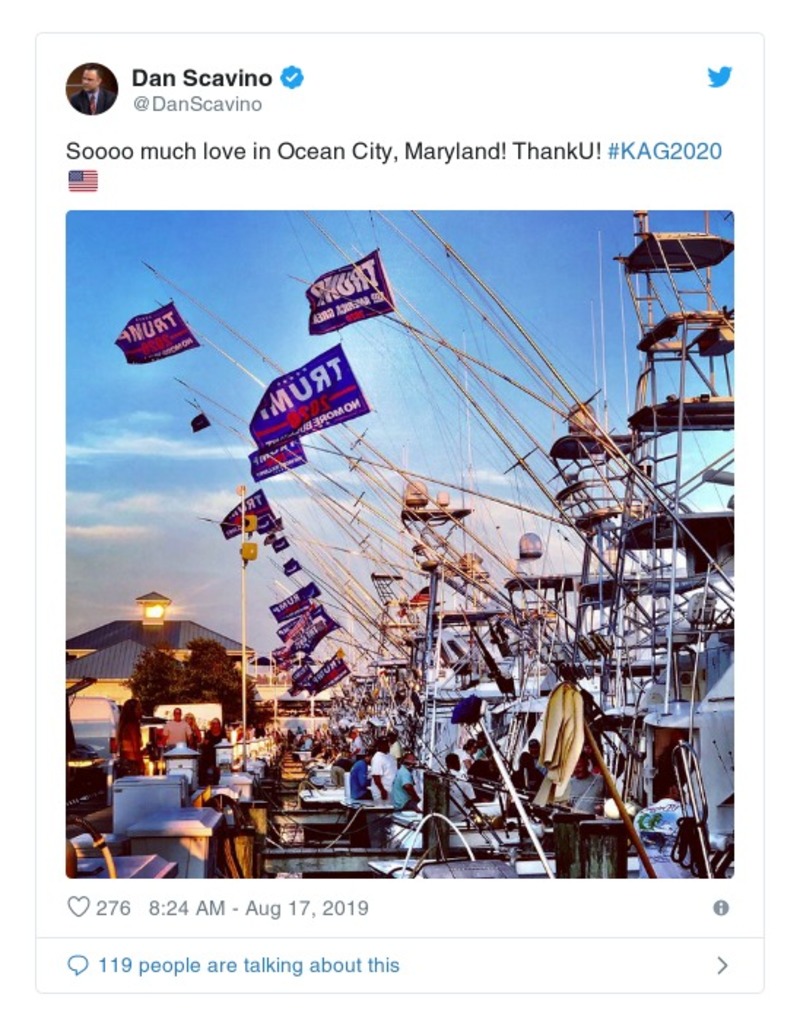Click the American flag emoji
This screenshot has height=1029, width=800.
[x=83, y=180]
